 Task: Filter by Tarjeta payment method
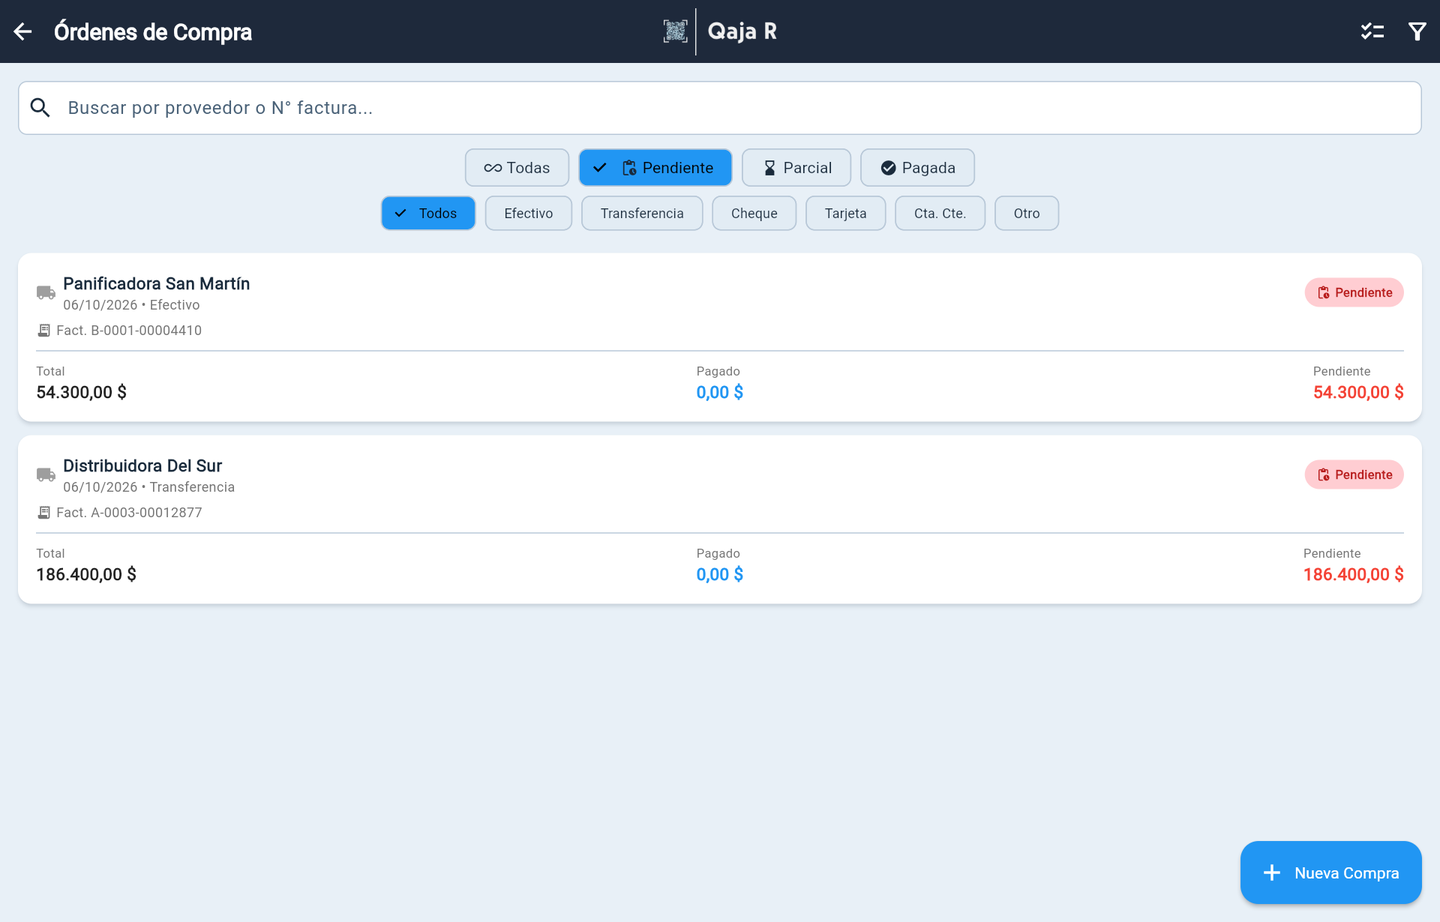pos(846,213)
